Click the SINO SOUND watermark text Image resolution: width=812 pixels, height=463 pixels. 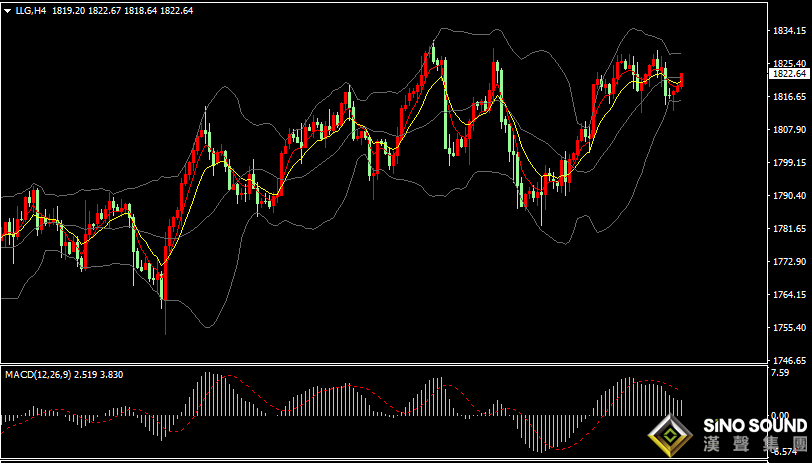[x=755, y=426]
